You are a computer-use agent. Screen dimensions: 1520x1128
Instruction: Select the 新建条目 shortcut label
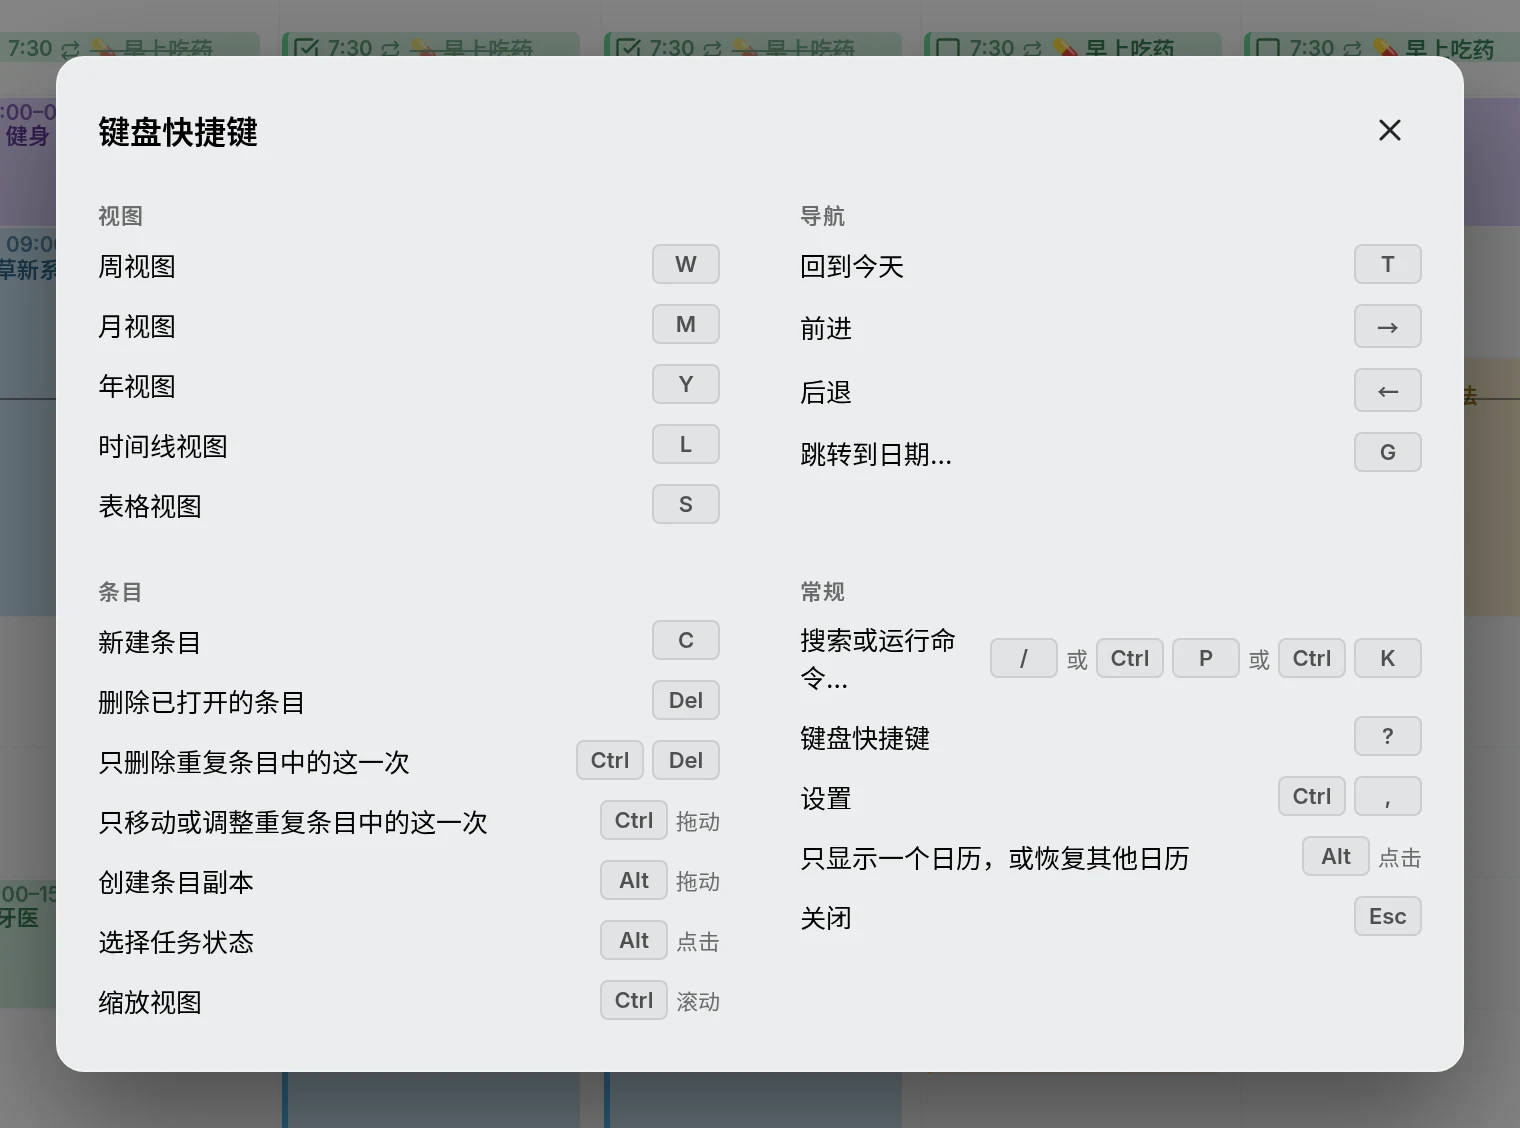(150, 643)
